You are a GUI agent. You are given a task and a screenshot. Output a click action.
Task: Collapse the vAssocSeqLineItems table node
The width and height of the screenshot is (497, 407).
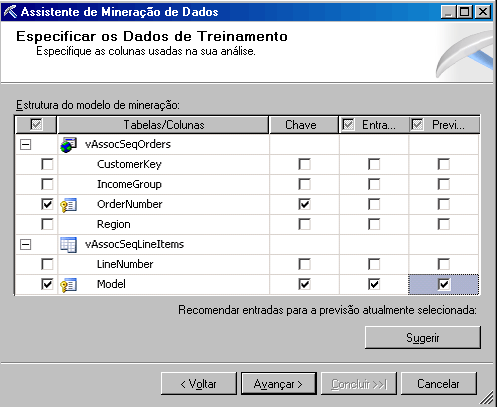click(26, 245)
